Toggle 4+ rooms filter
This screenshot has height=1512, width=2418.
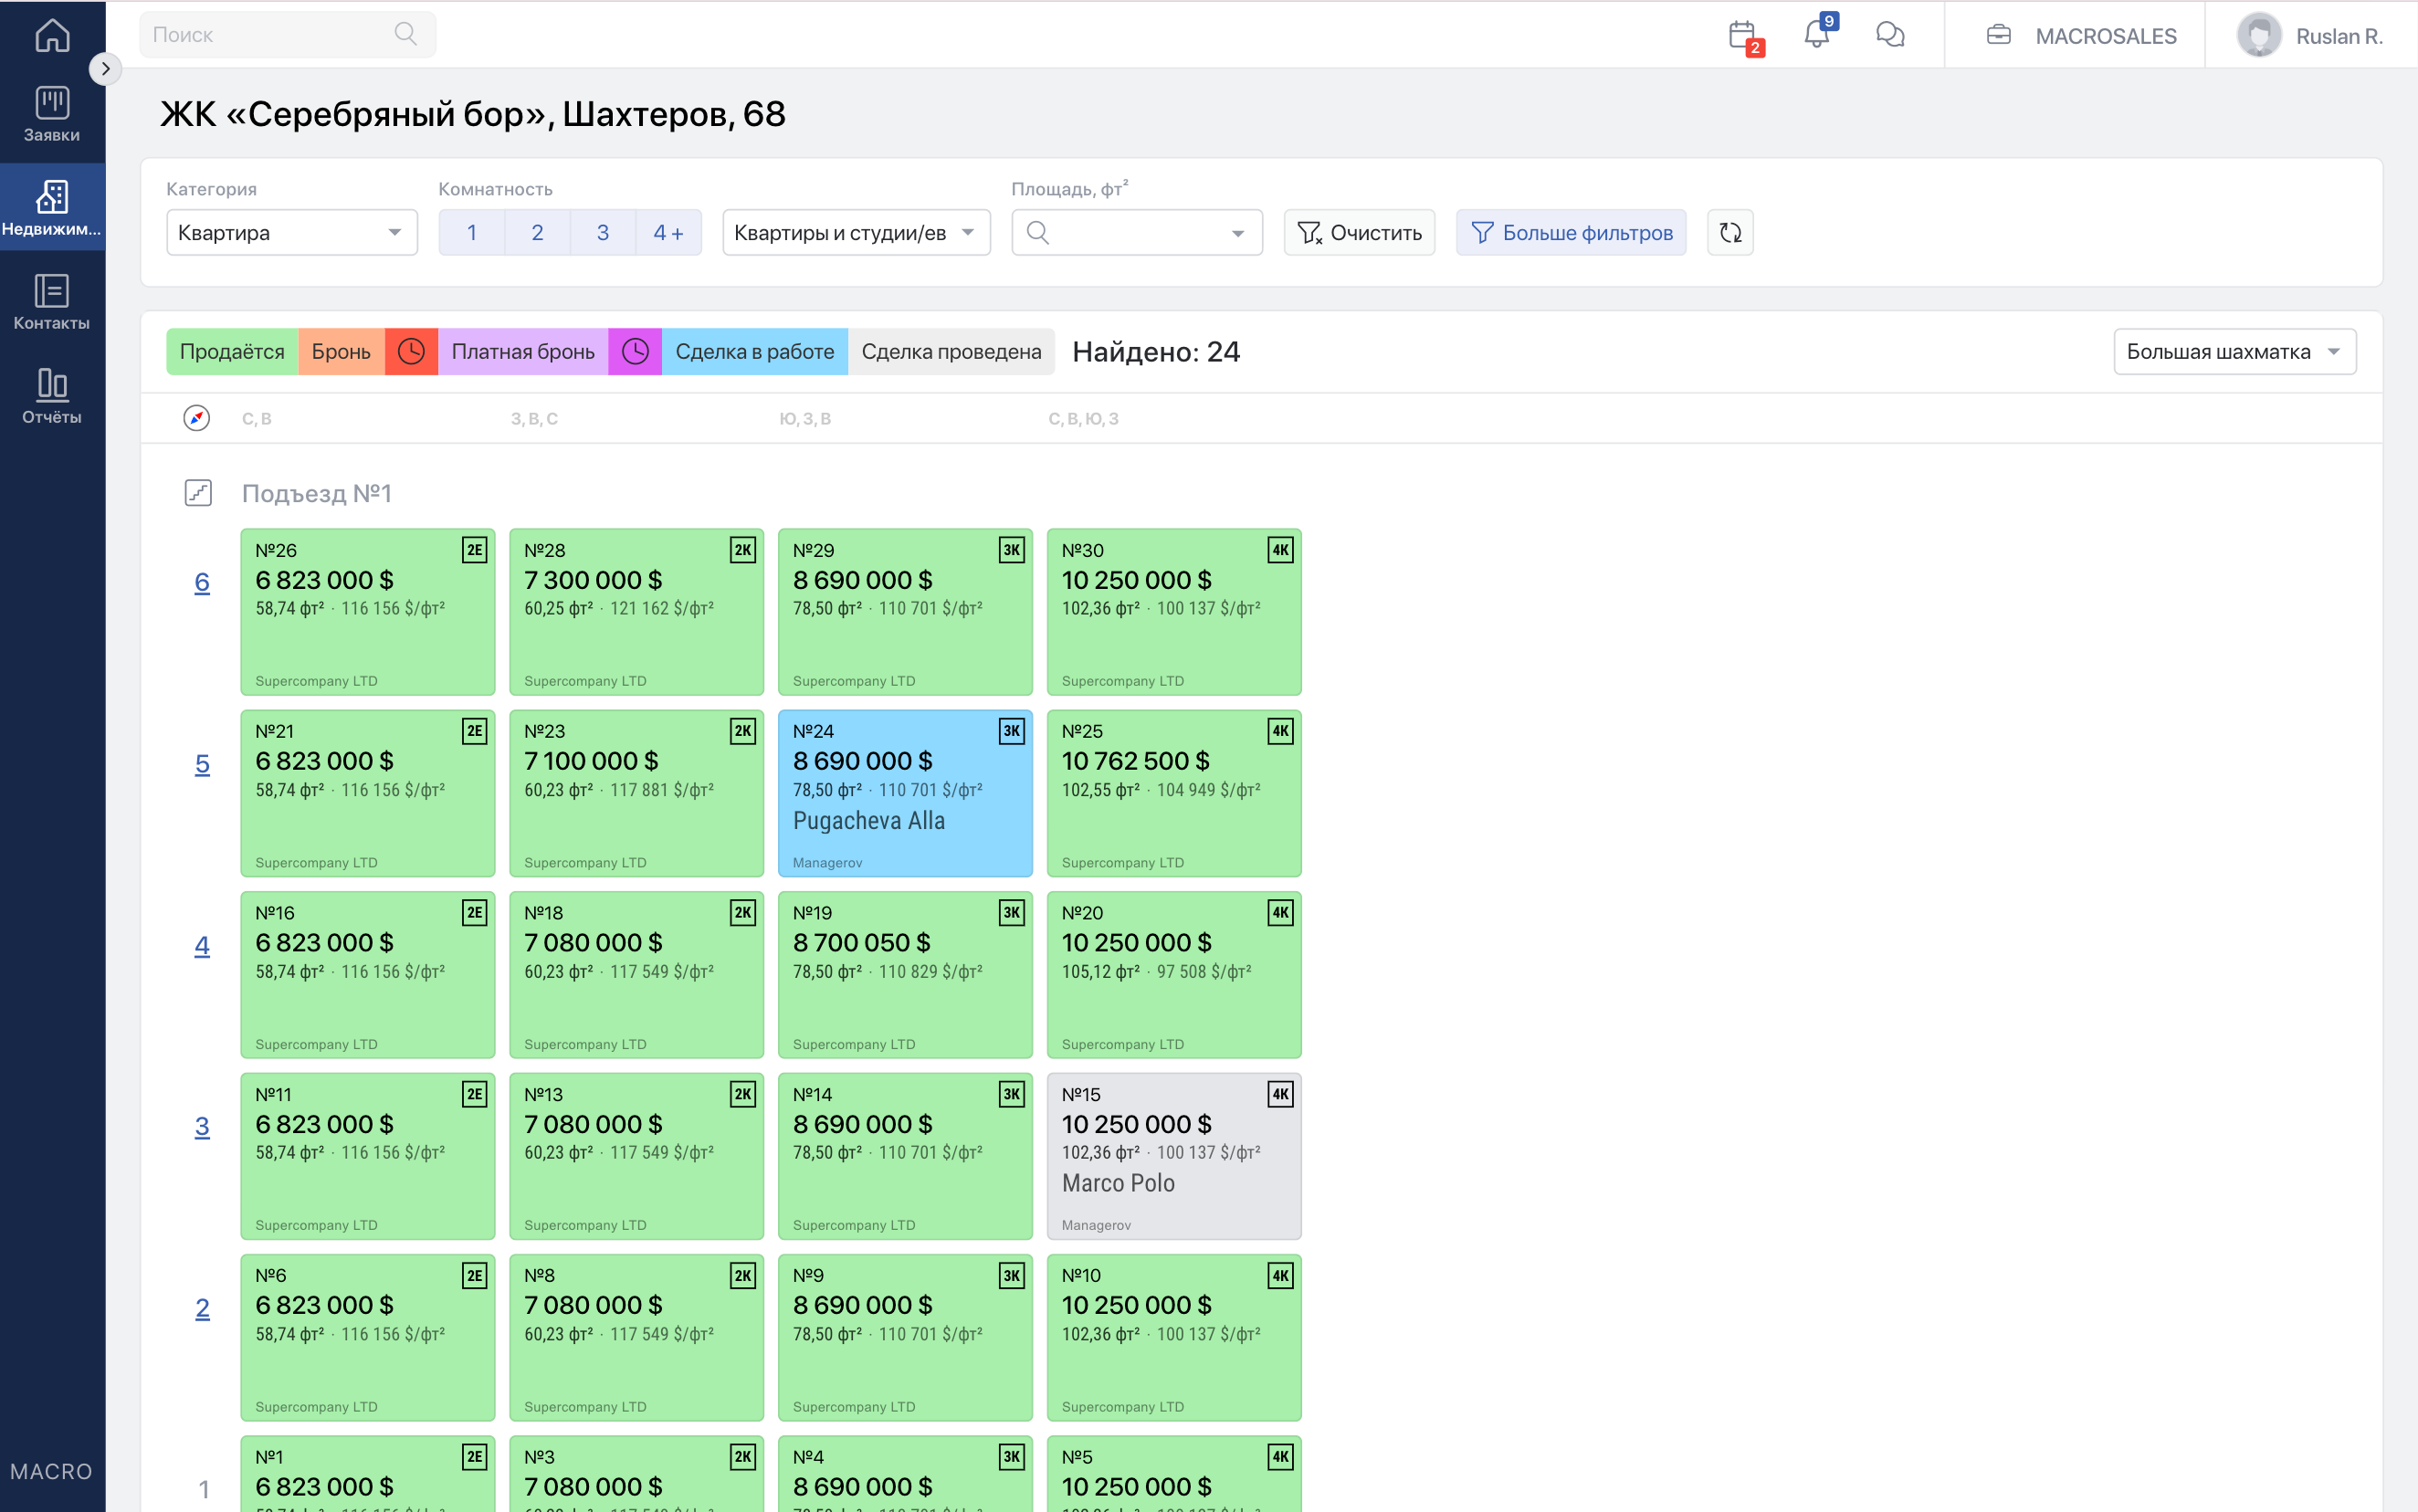click(668, 233)
